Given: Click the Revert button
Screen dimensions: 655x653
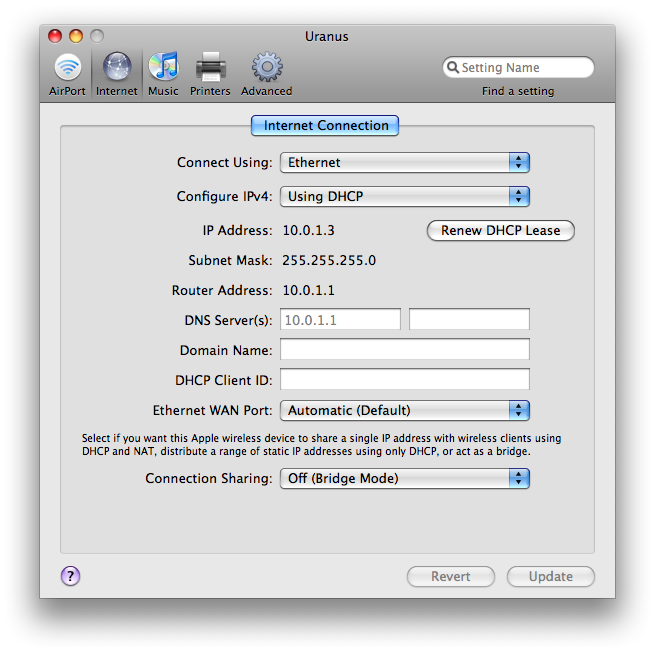Looking at the screenshot, I should pos(451,577).
